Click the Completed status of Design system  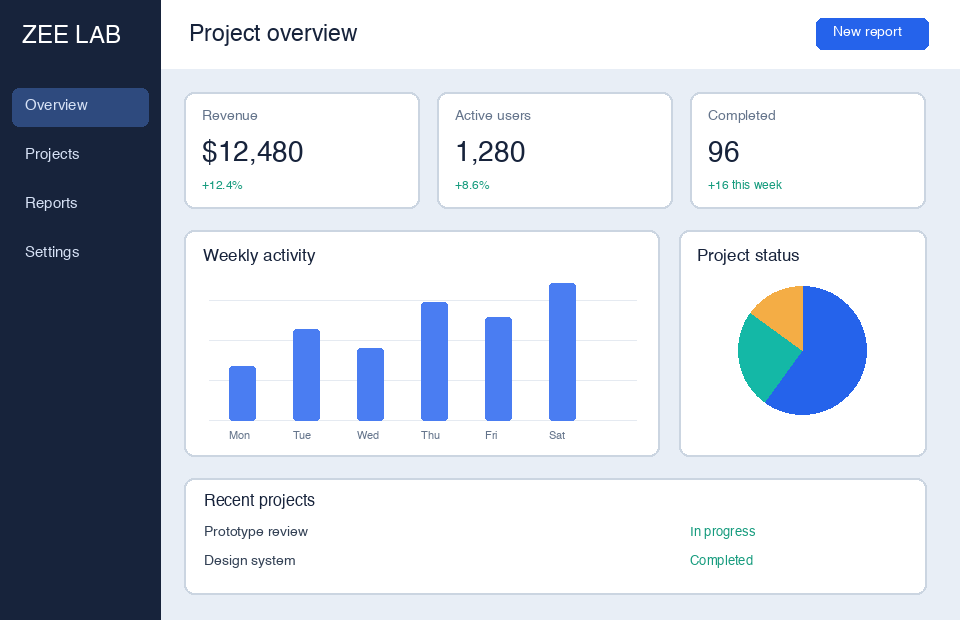(x=721, y=560)
